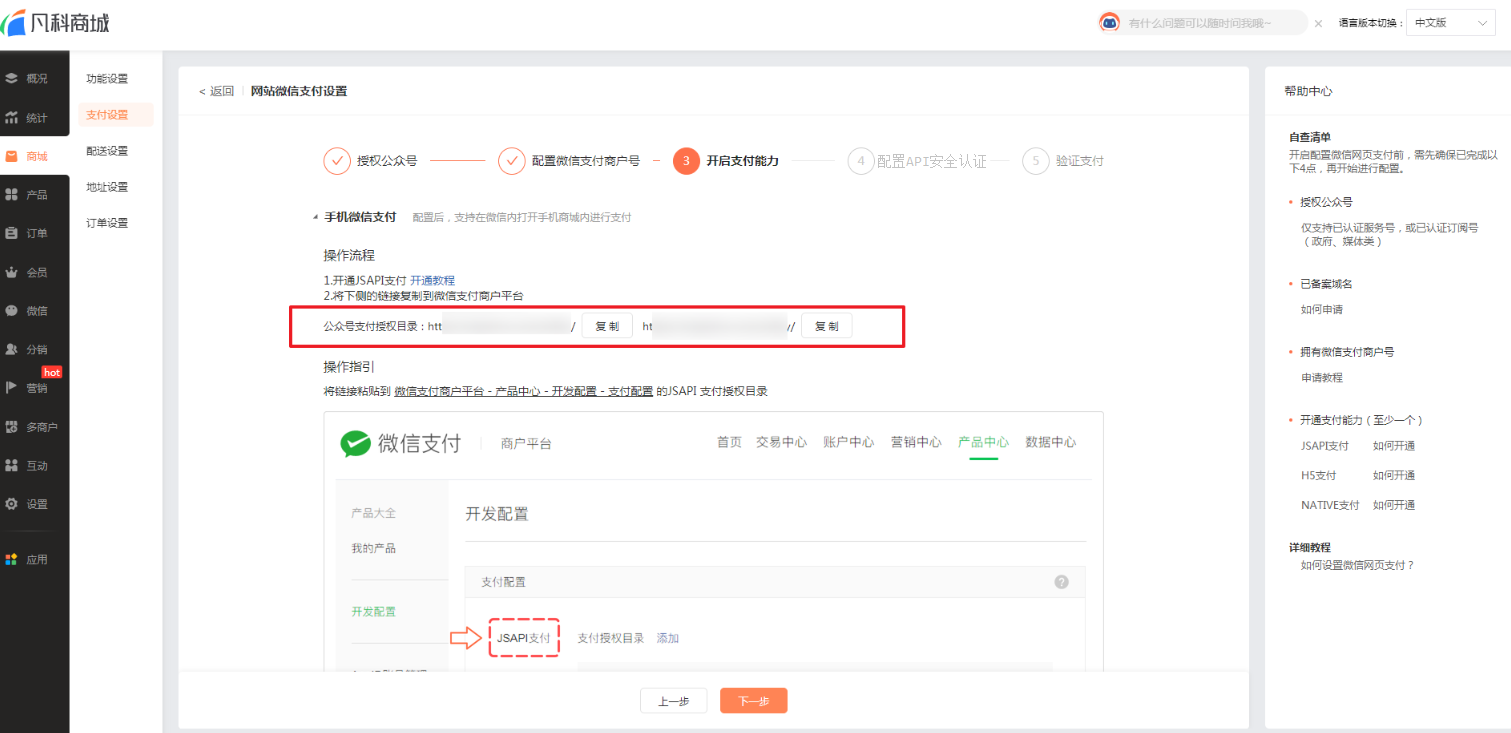This screenshot has width=1511, height=733.
Task: Open the 分销 distribution sidebar icon
Action: click(12, 349)
